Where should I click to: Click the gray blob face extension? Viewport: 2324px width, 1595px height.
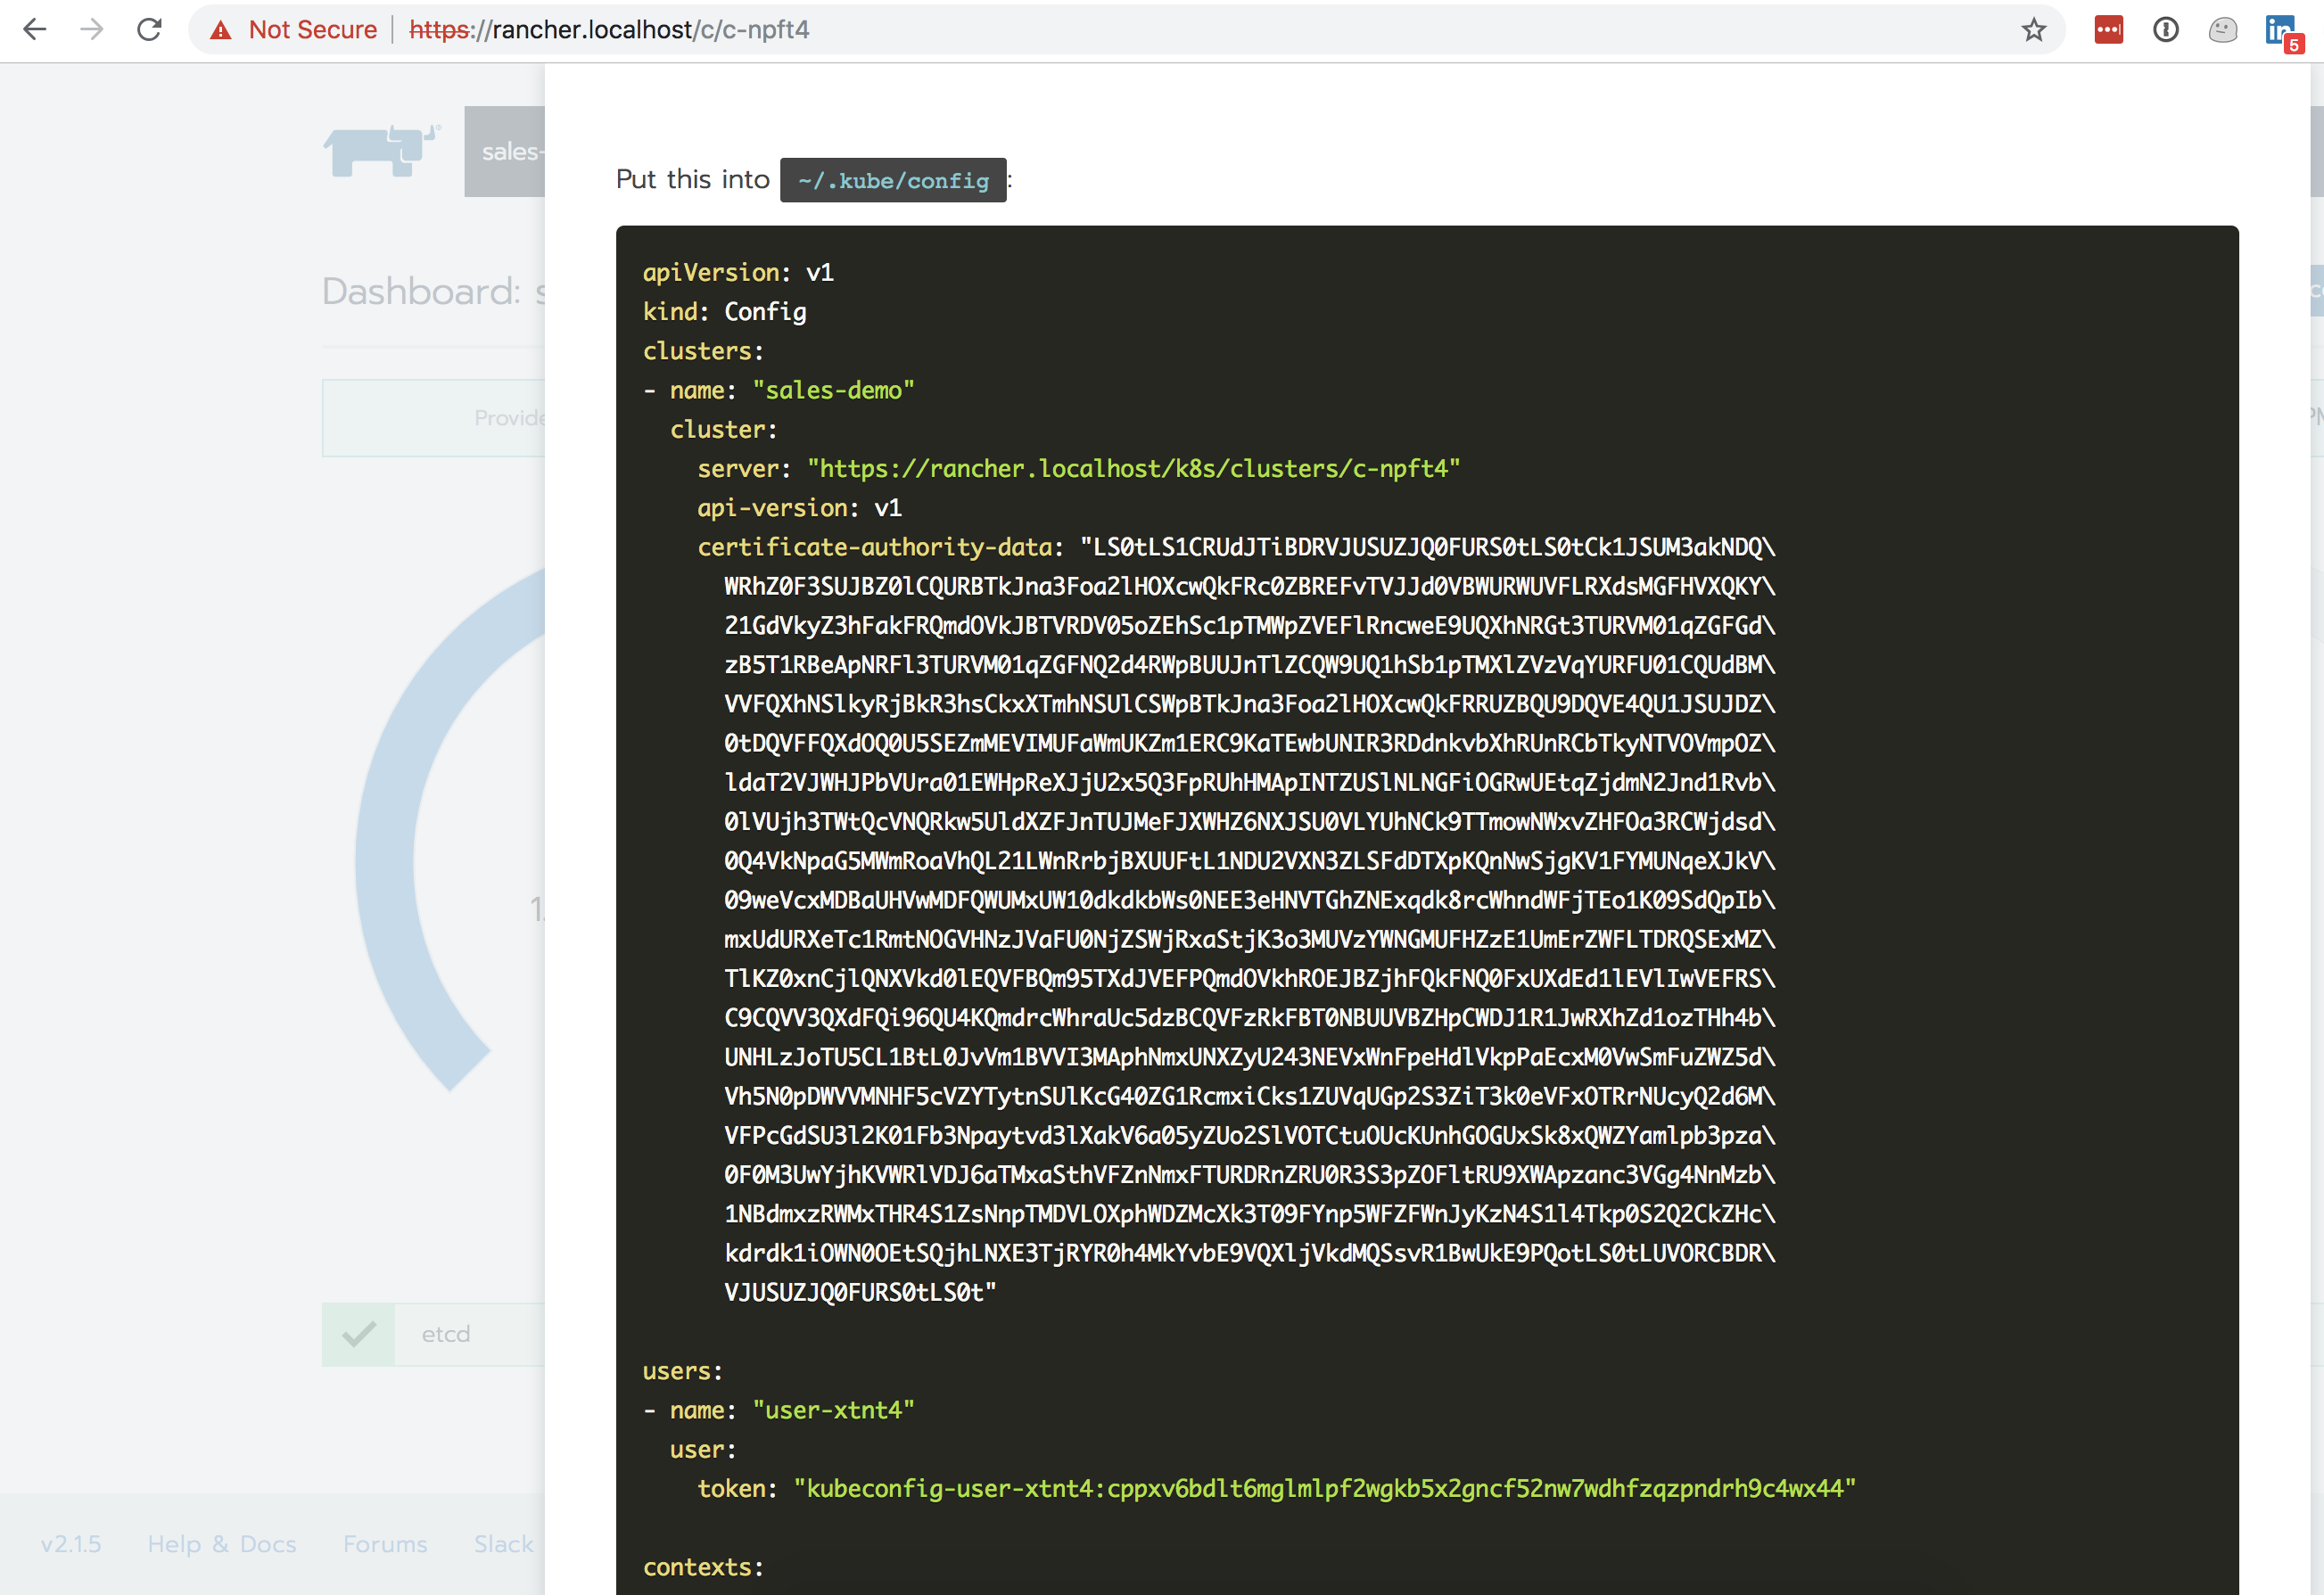(2222, 30)
